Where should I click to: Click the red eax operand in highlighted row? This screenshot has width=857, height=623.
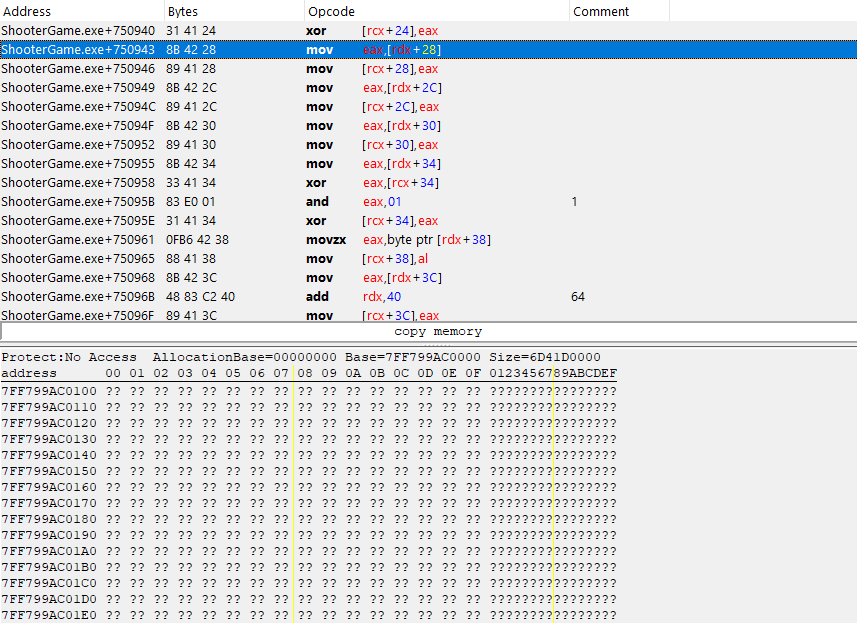(x=374, y=49)
